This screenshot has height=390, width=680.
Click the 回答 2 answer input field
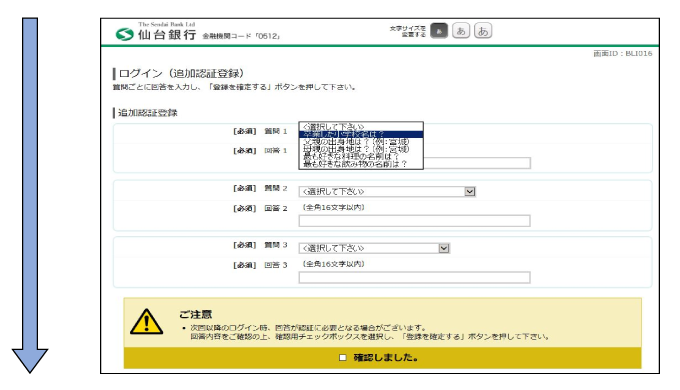click(x=414, y=221)
